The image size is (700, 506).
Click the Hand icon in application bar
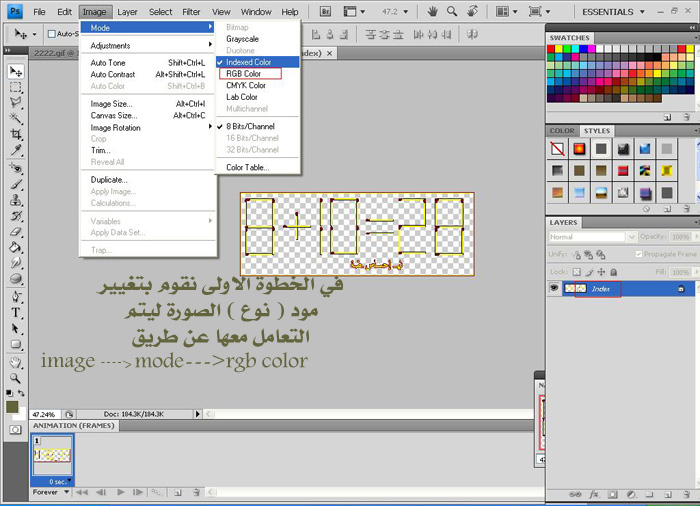pos(432,12)
